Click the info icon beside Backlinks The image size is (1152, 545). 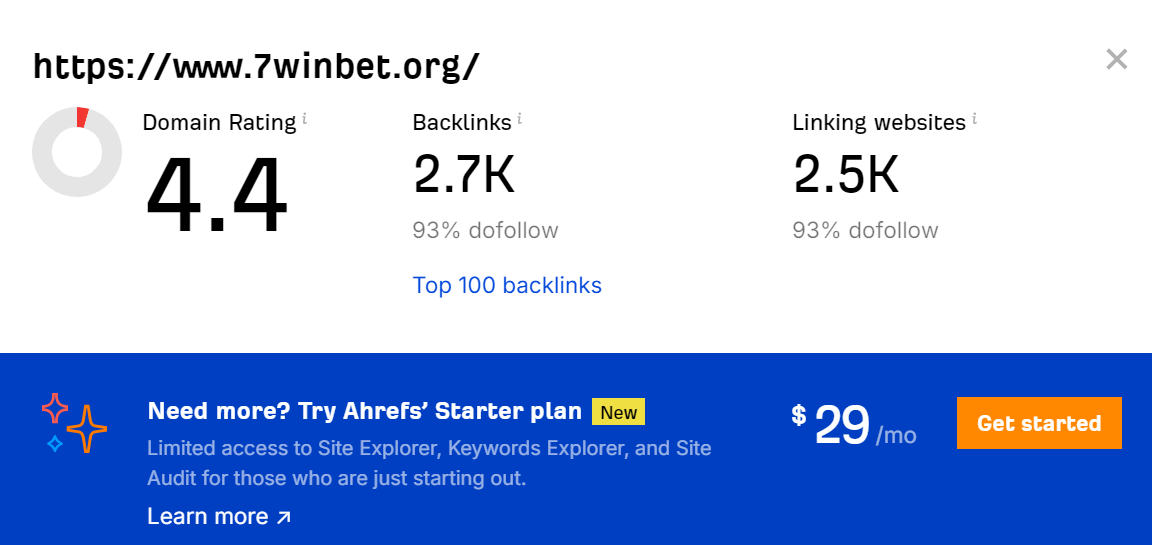point(520,119)
